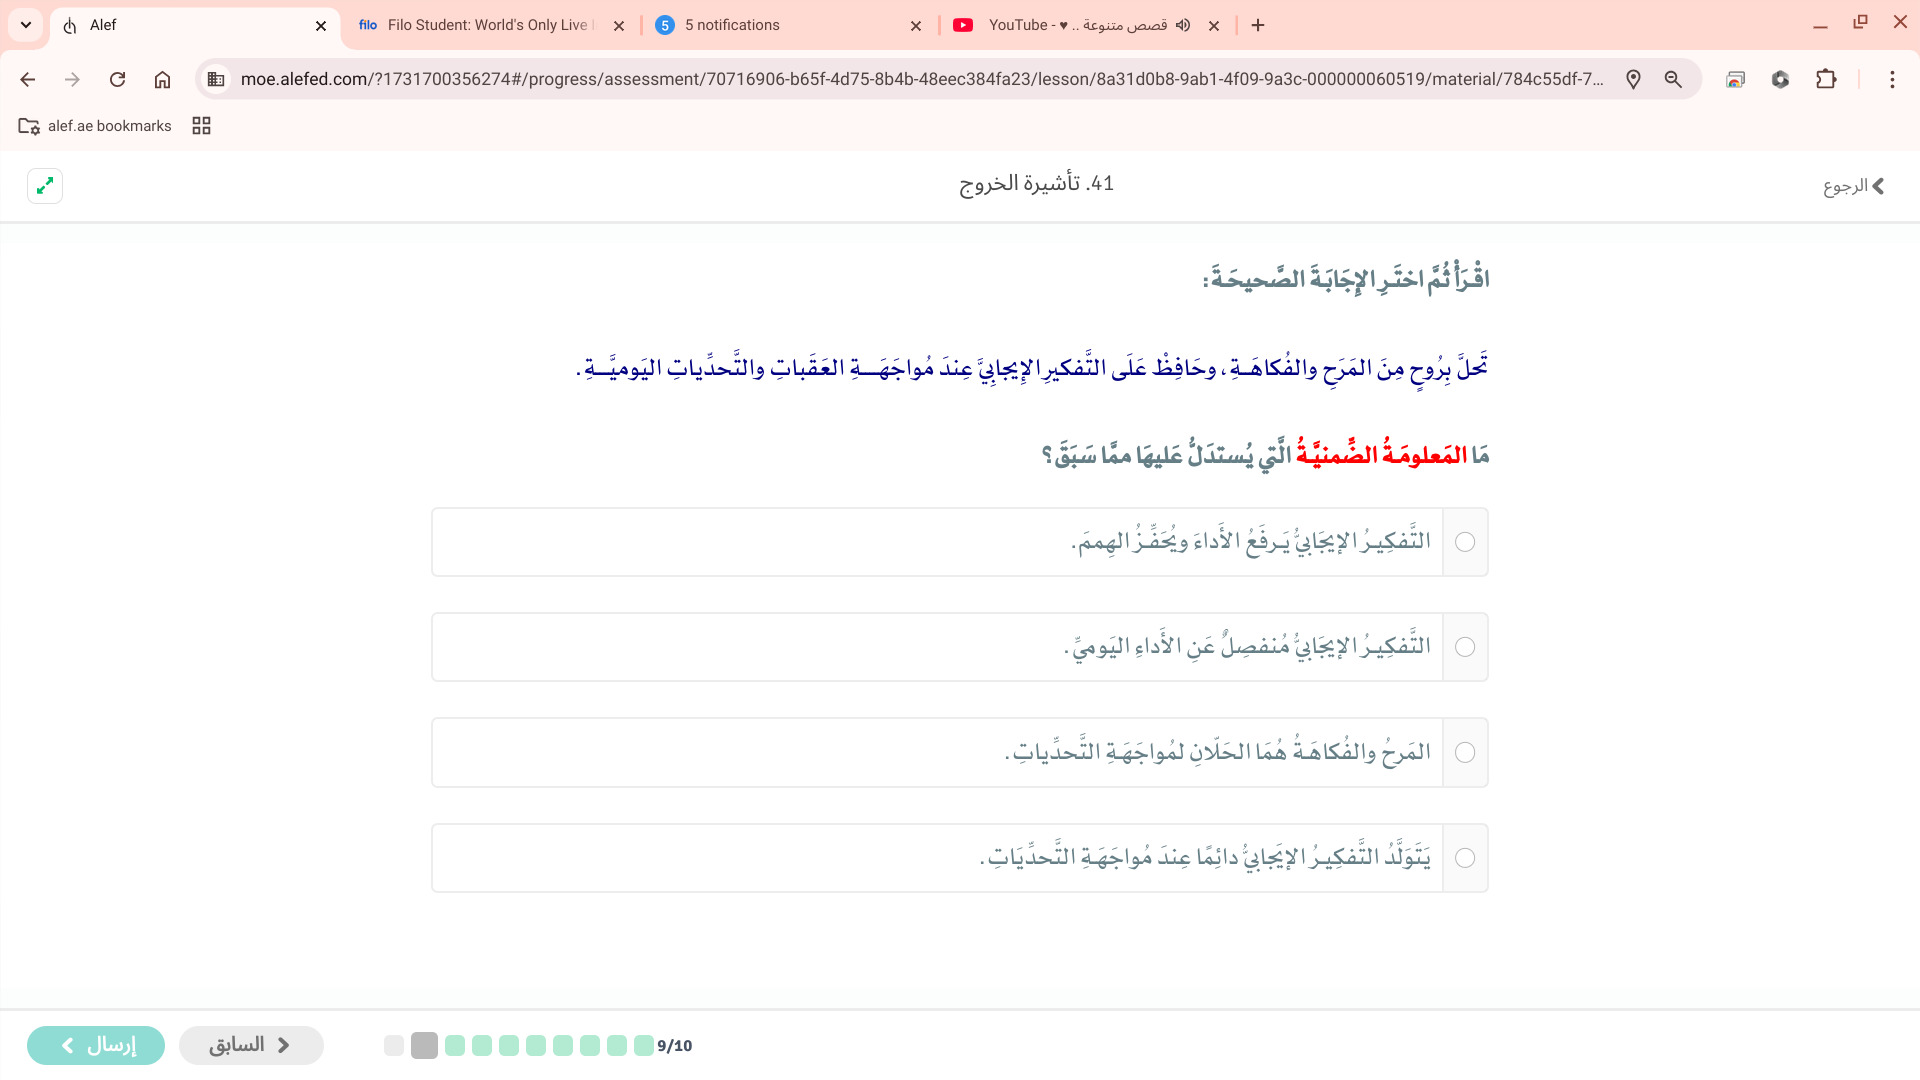
Task: Open the media/screenshot icon beside the address bar
Action: pyautogui.click(x=1735, y=79)
